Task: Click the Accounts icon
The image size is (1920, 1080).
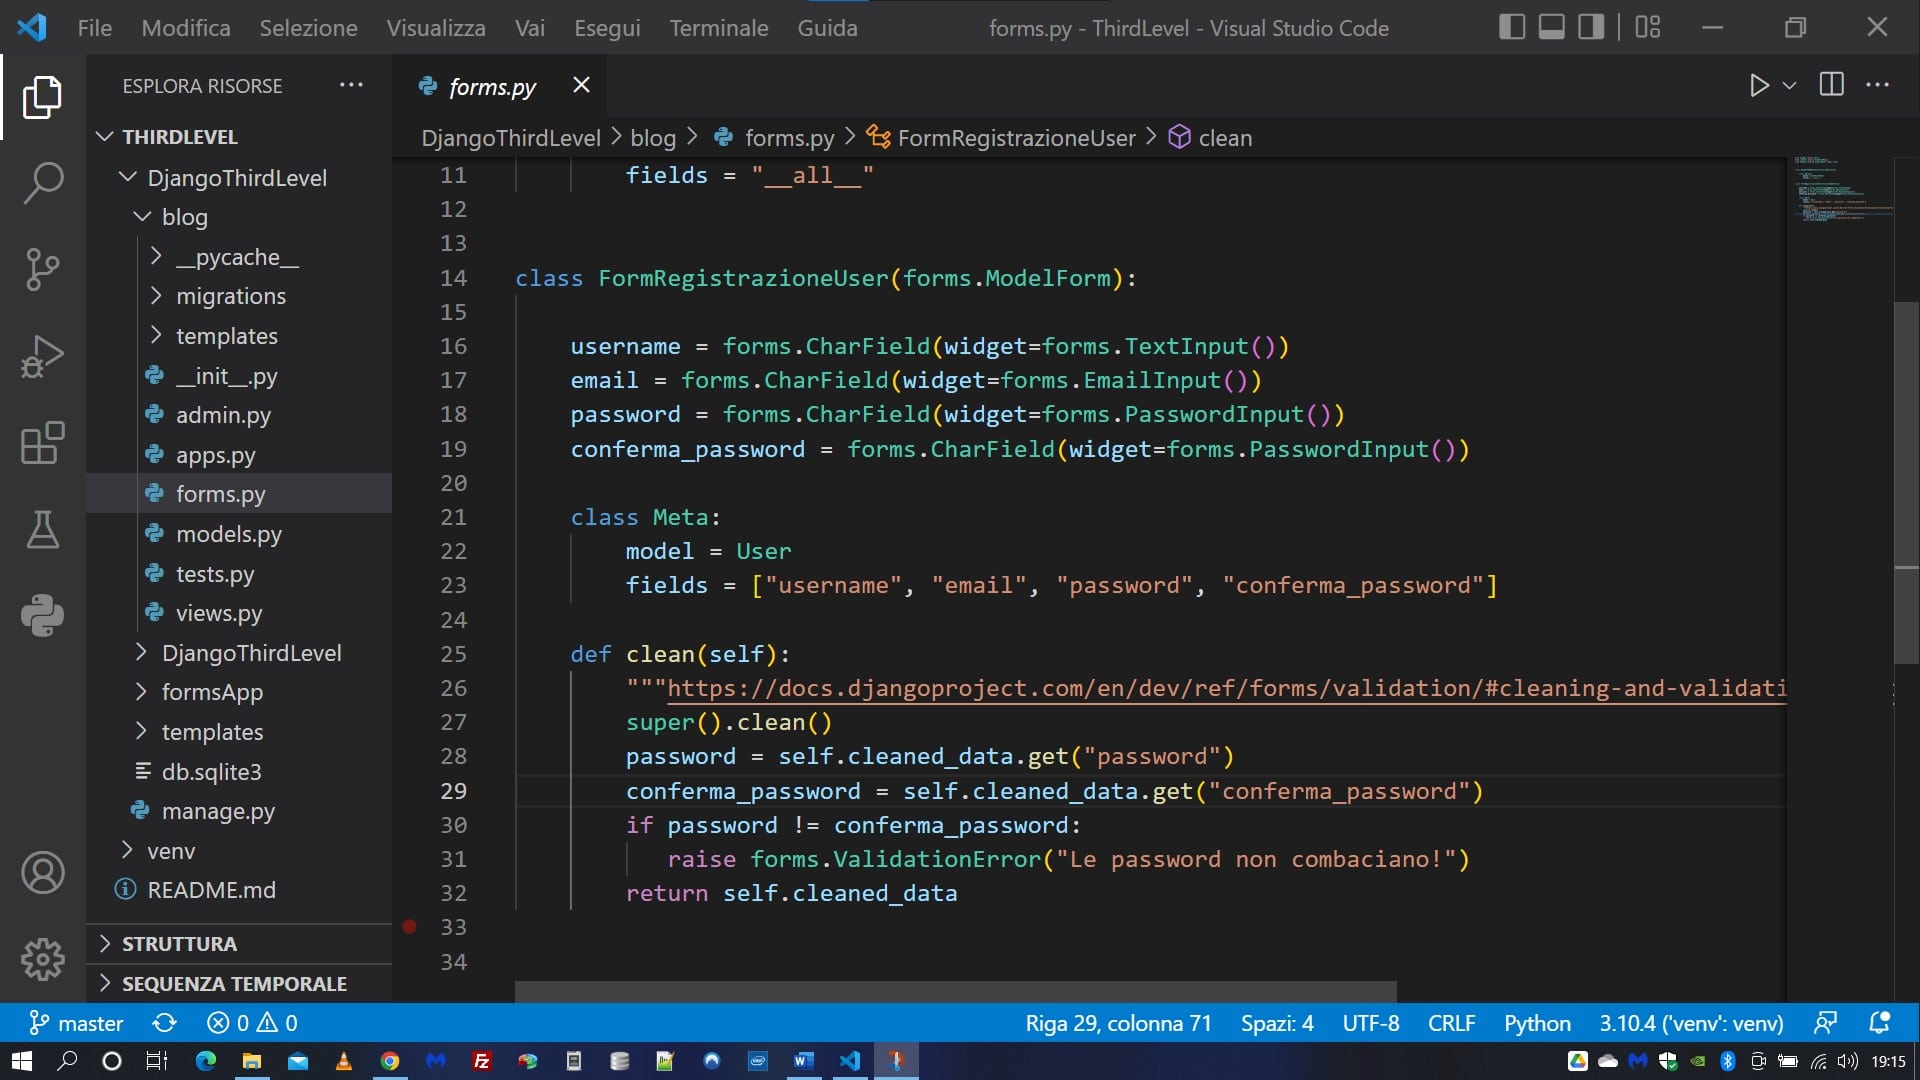Action: tap(42, 873)
